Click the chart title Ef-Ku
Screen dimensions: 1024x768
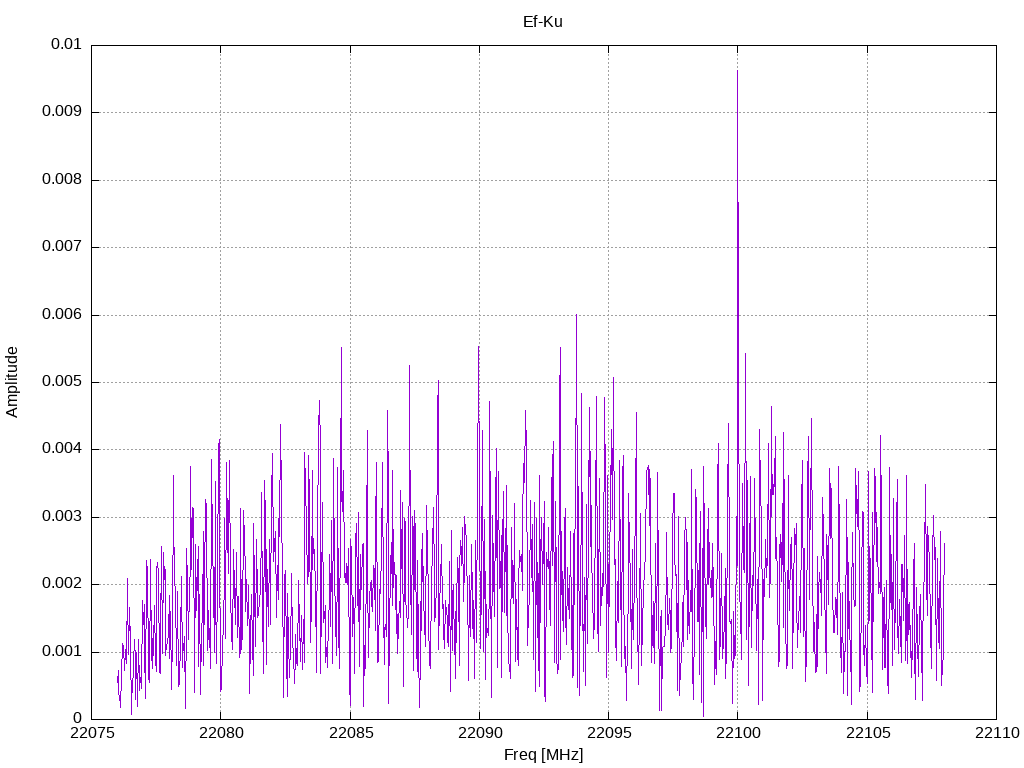tap(543, 22)
